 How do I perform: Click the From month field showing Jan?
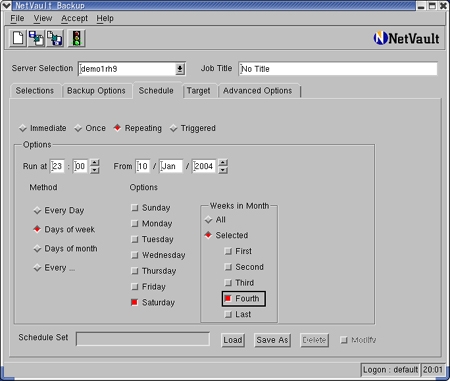pos(171,166)
